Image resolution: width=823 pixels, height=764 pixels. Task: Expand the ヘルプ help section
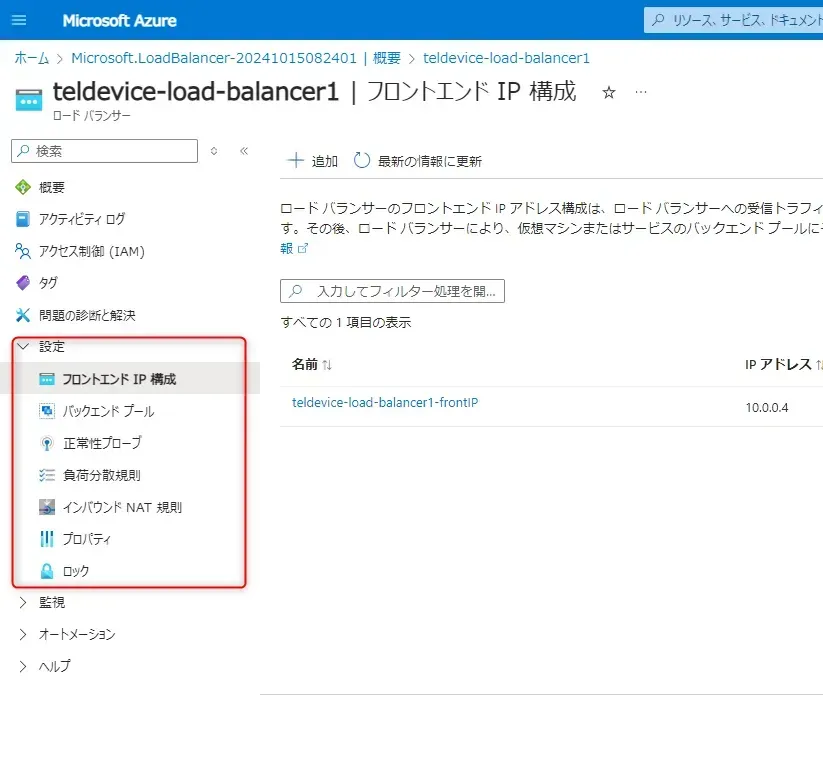pos(23,667)
